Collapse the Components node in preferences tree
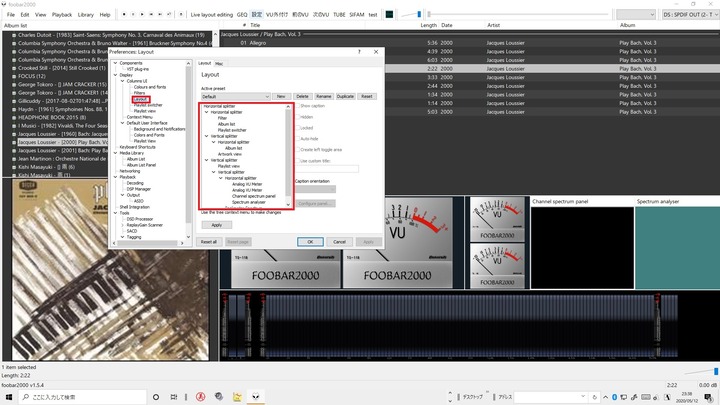The image size is (720, 405). tap(115, 63)
